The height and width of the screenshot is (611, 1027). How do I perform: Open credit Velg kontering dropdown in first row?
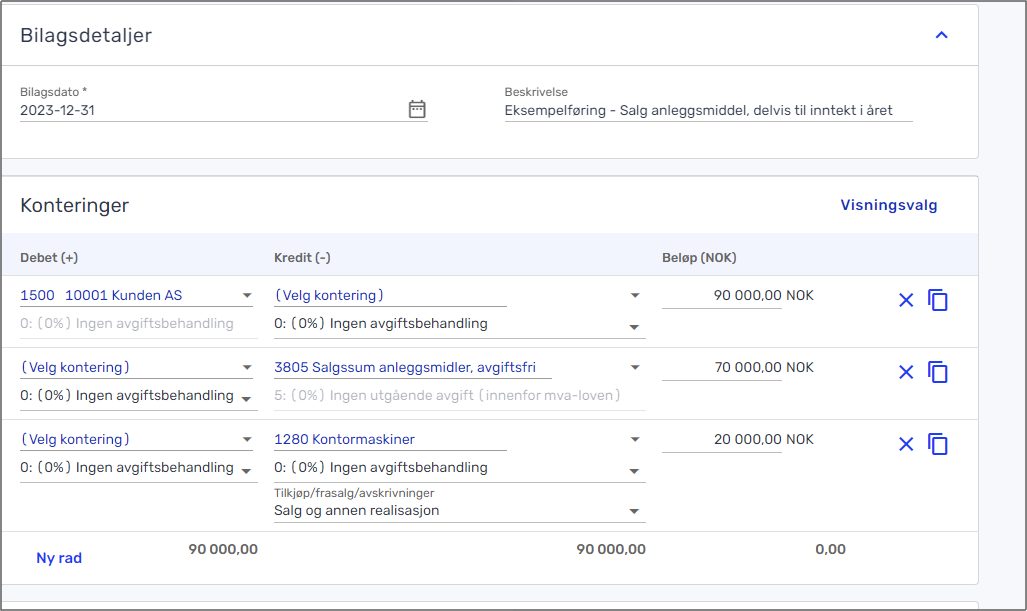point(635,296)
